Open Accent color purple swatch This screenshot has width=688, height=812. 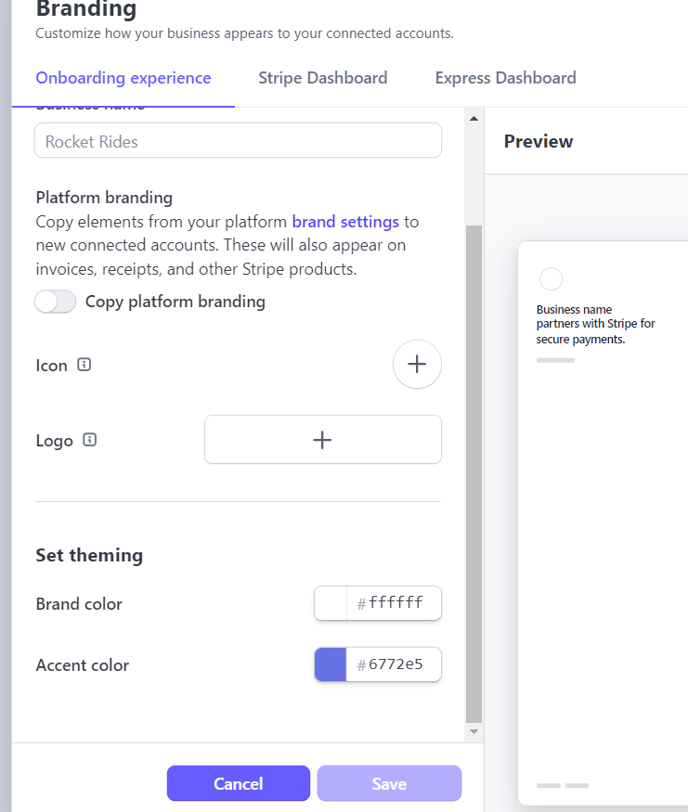(x=330, y=665)
